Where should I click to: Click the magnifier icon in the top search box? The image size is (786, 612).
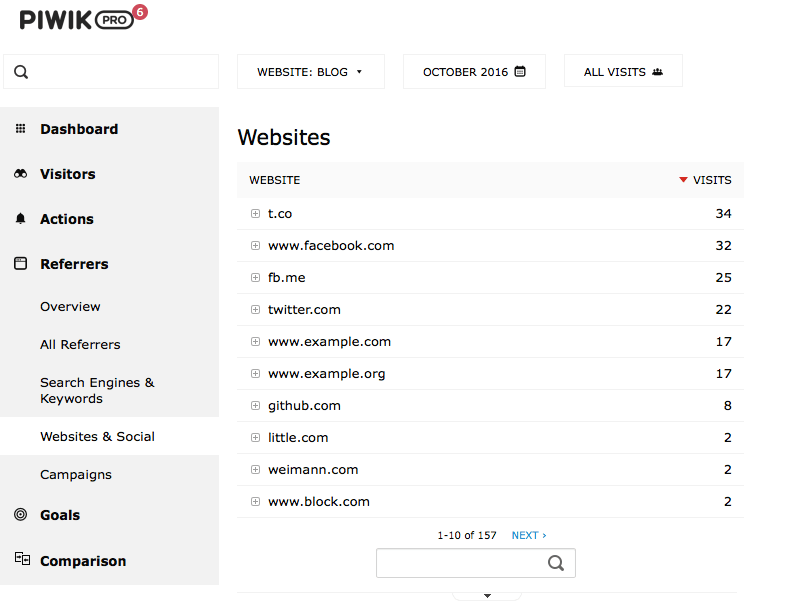(x=21, y=72)
